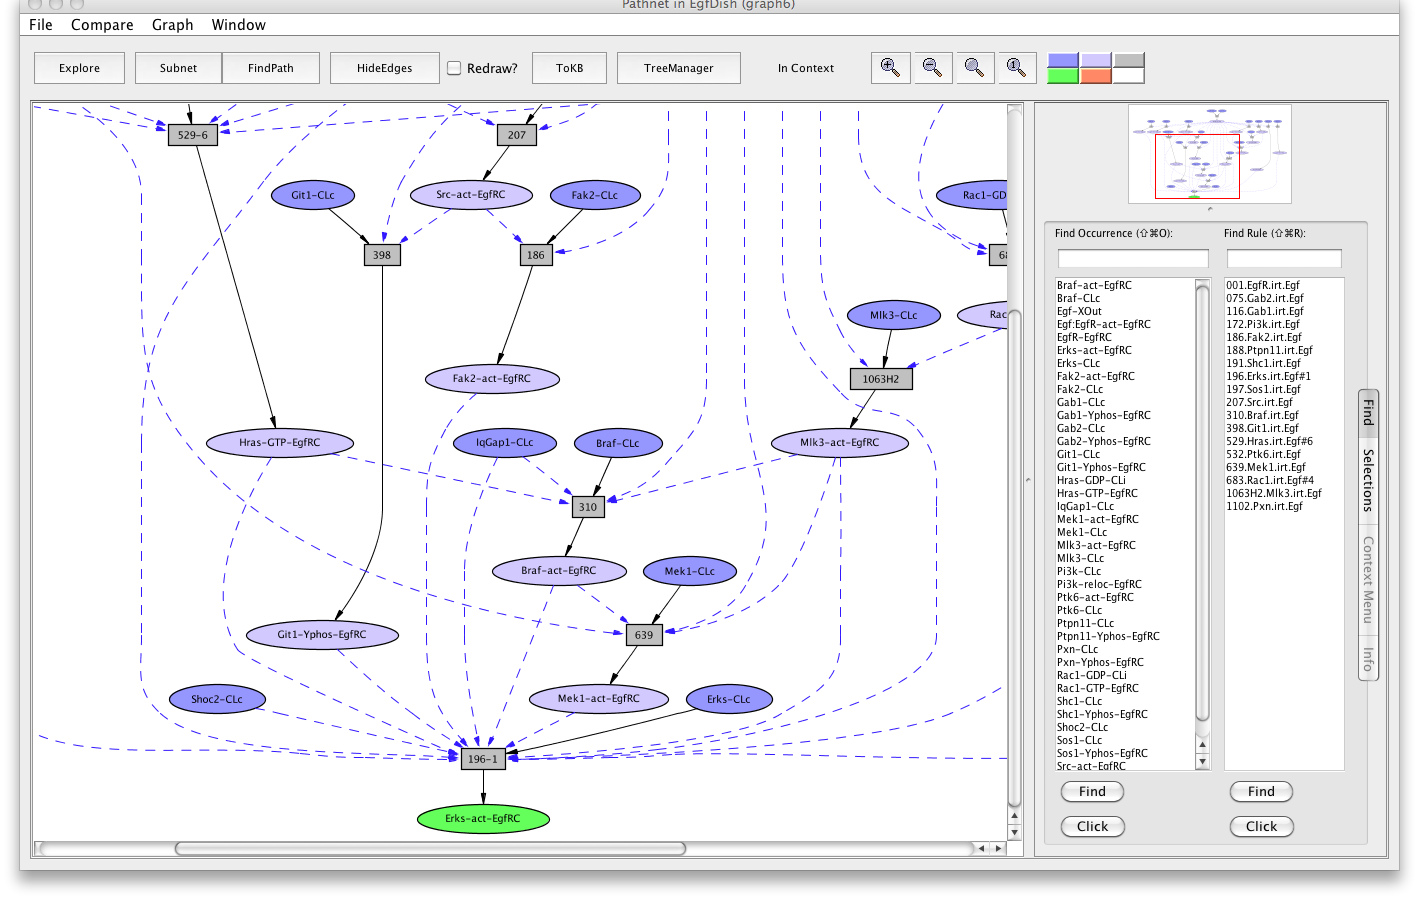This screenshot has height=900, width=1419.
Task: Open the Compare menu
Action: [102, 25]
